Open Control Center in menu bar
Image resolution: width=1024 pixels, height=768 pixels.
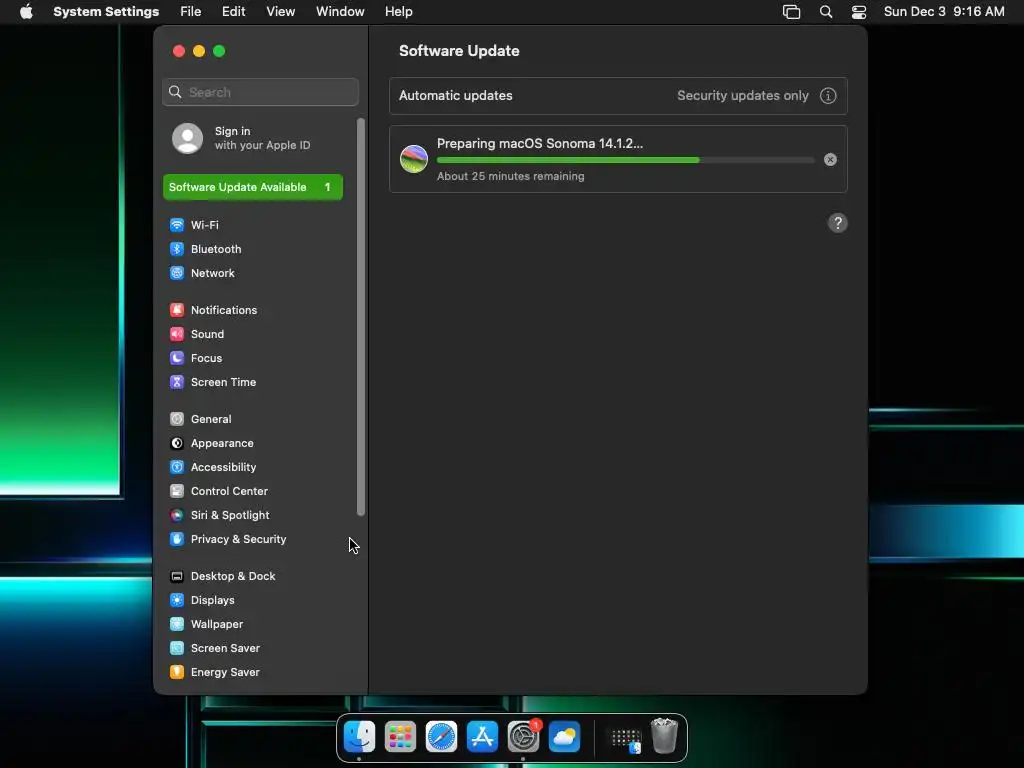pyautogui.click(x=859, y=12)
